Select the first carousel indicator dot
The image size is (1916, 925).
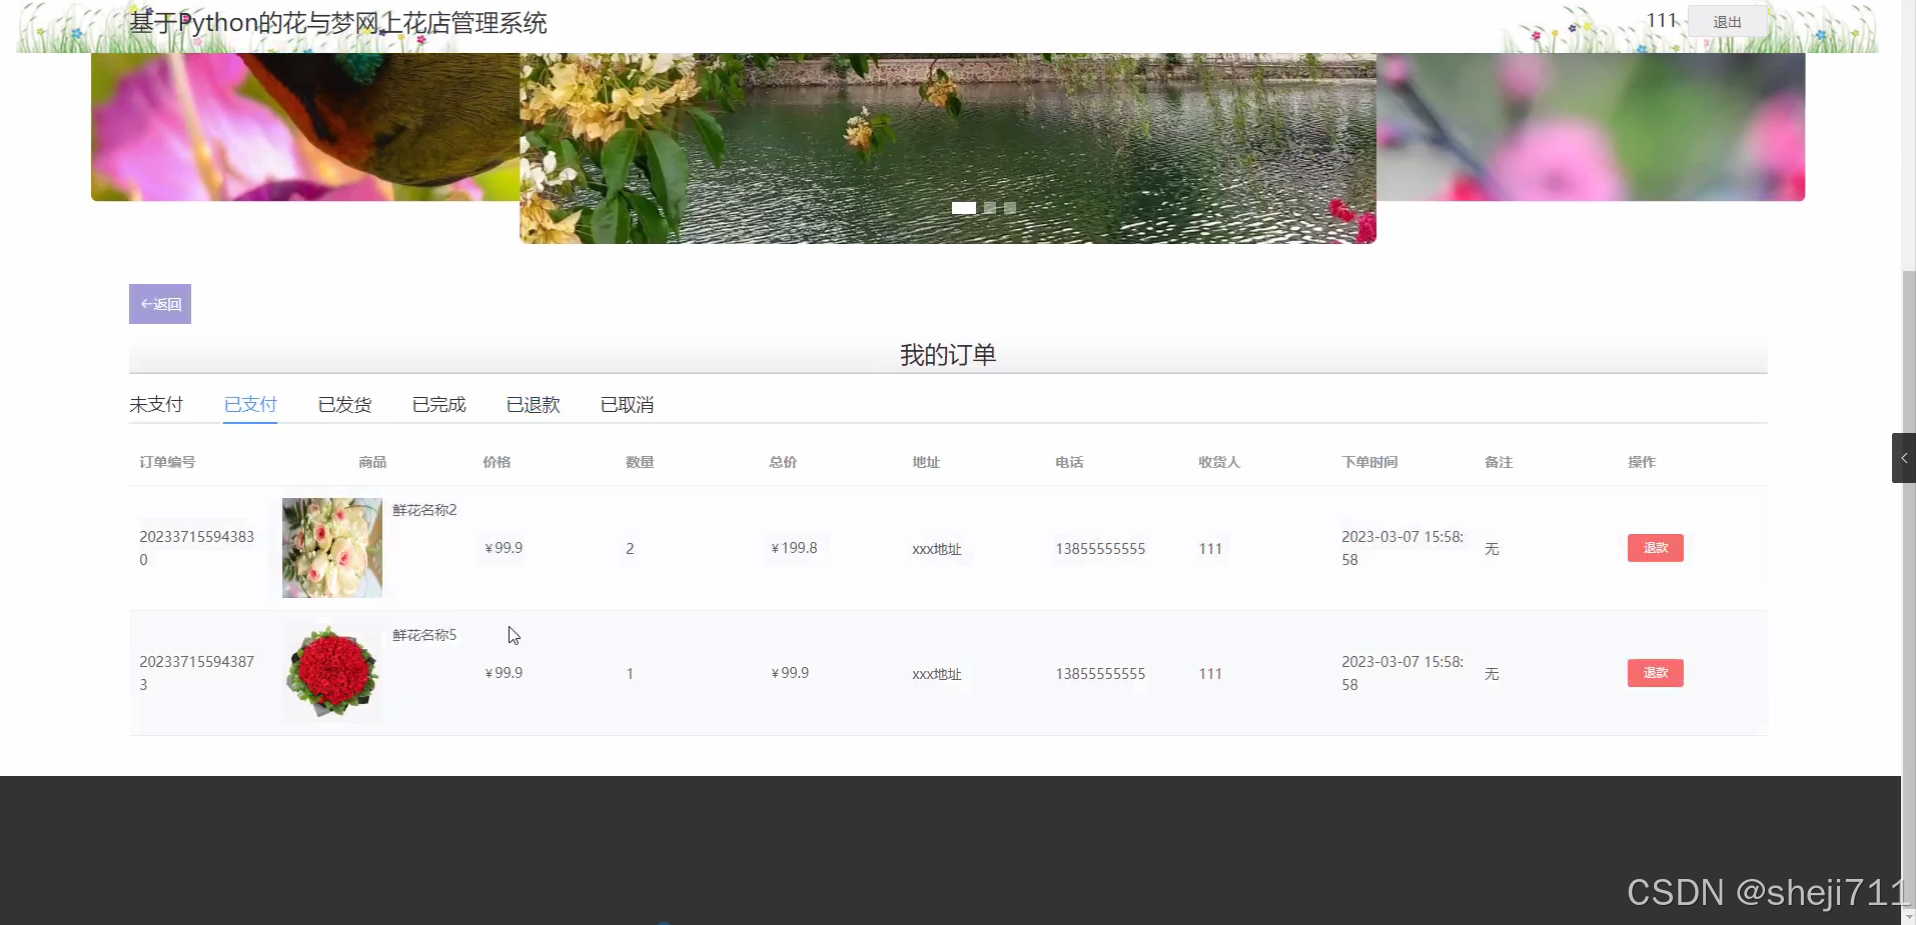[x=963, y=208]
